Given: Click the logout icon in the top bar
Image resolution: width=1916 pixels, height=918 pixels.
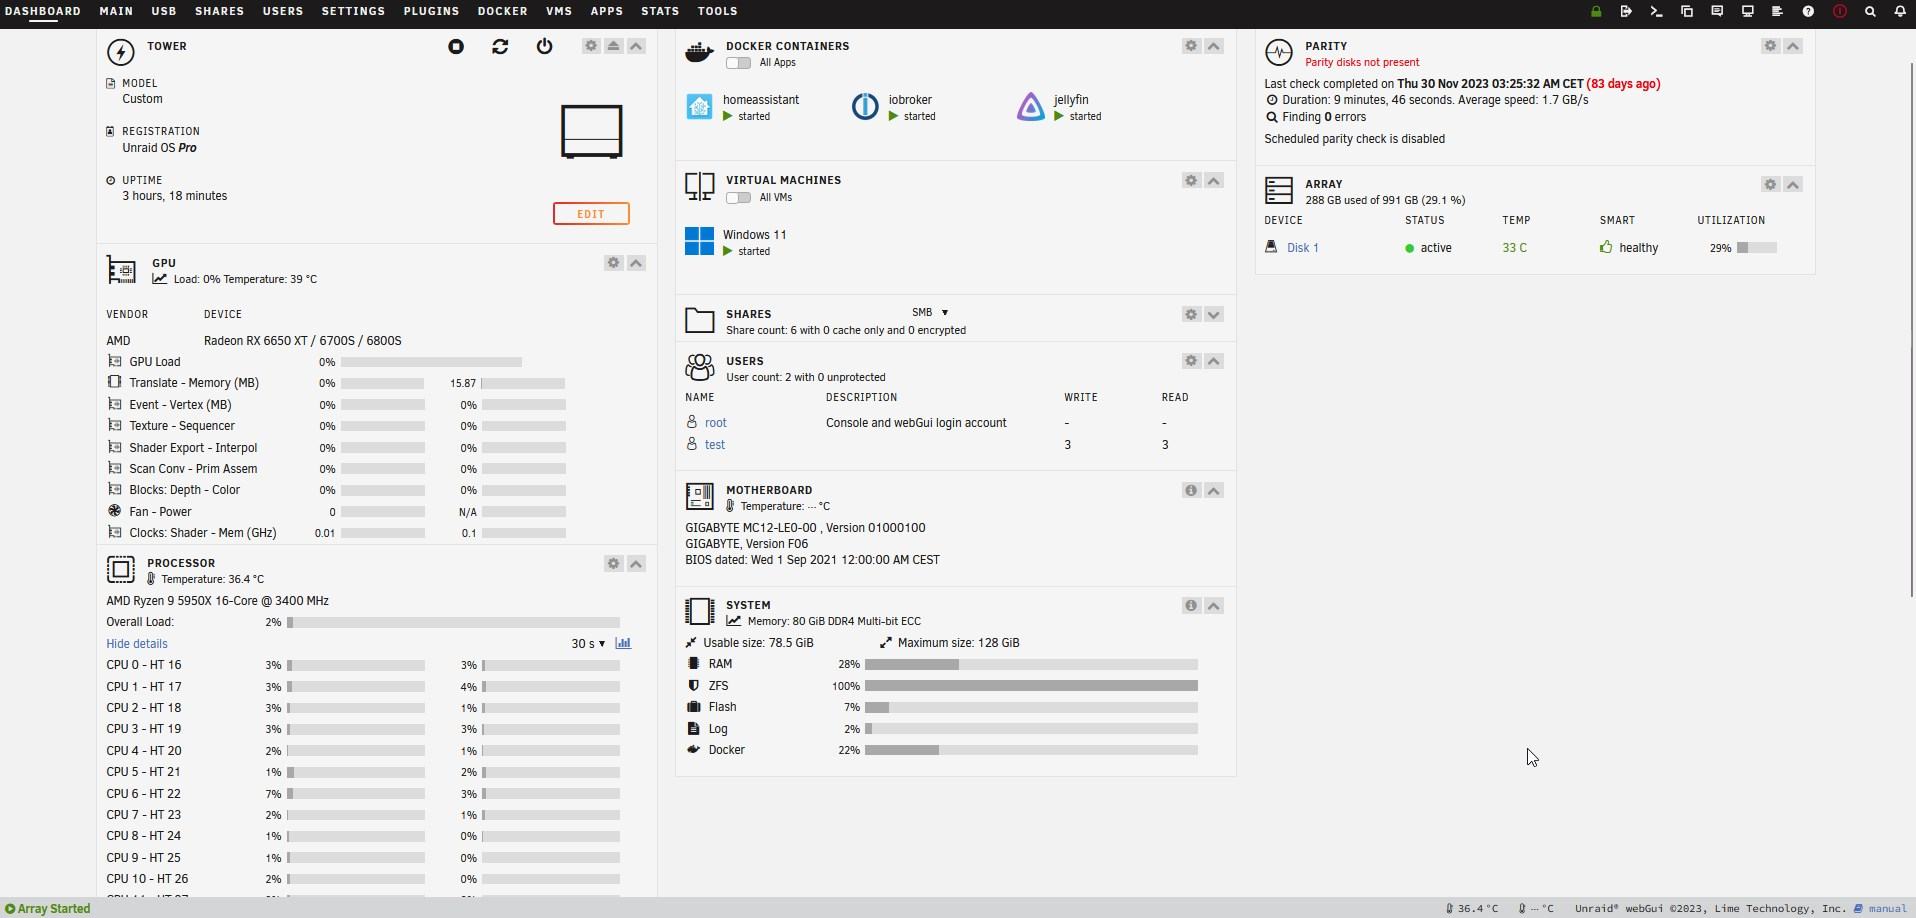Looking at the screenshot, I should pos(1626,12).
